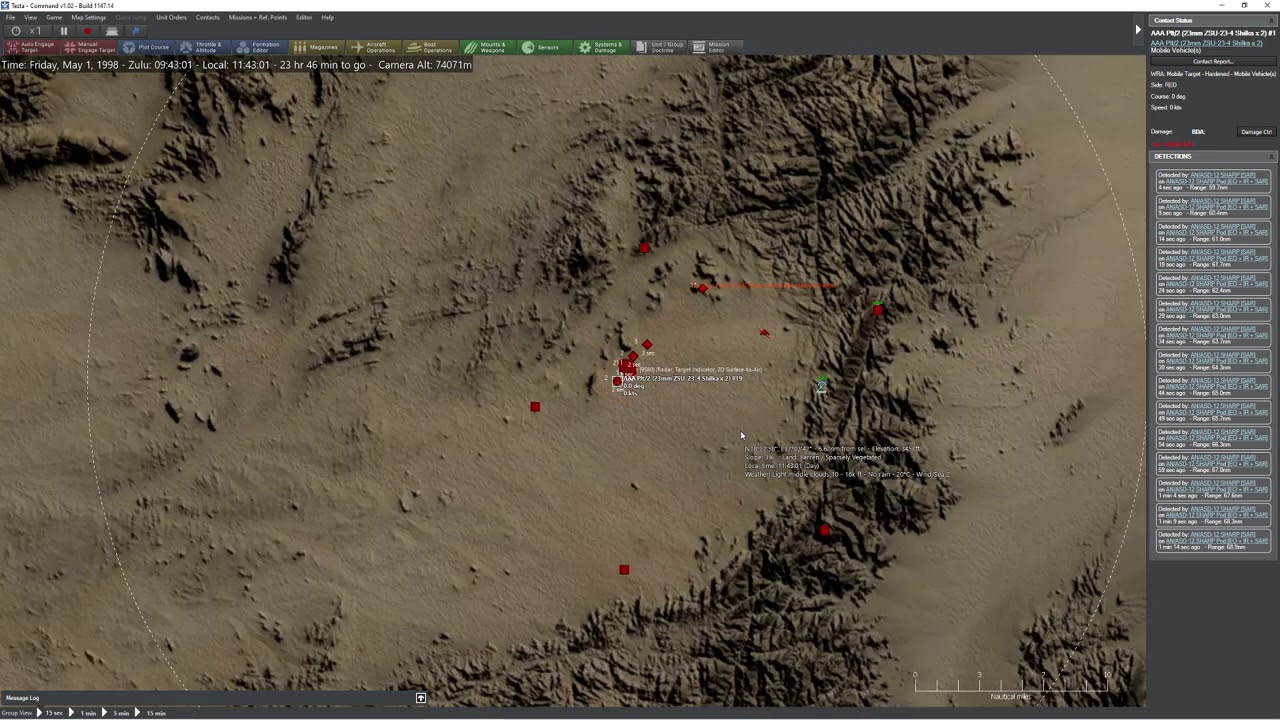The height and width of the screenshot is (720, 1280).
Task: Select the AAA Plt/2 ZSU-23-4 unit on the map
Action: tap(617, 381)
